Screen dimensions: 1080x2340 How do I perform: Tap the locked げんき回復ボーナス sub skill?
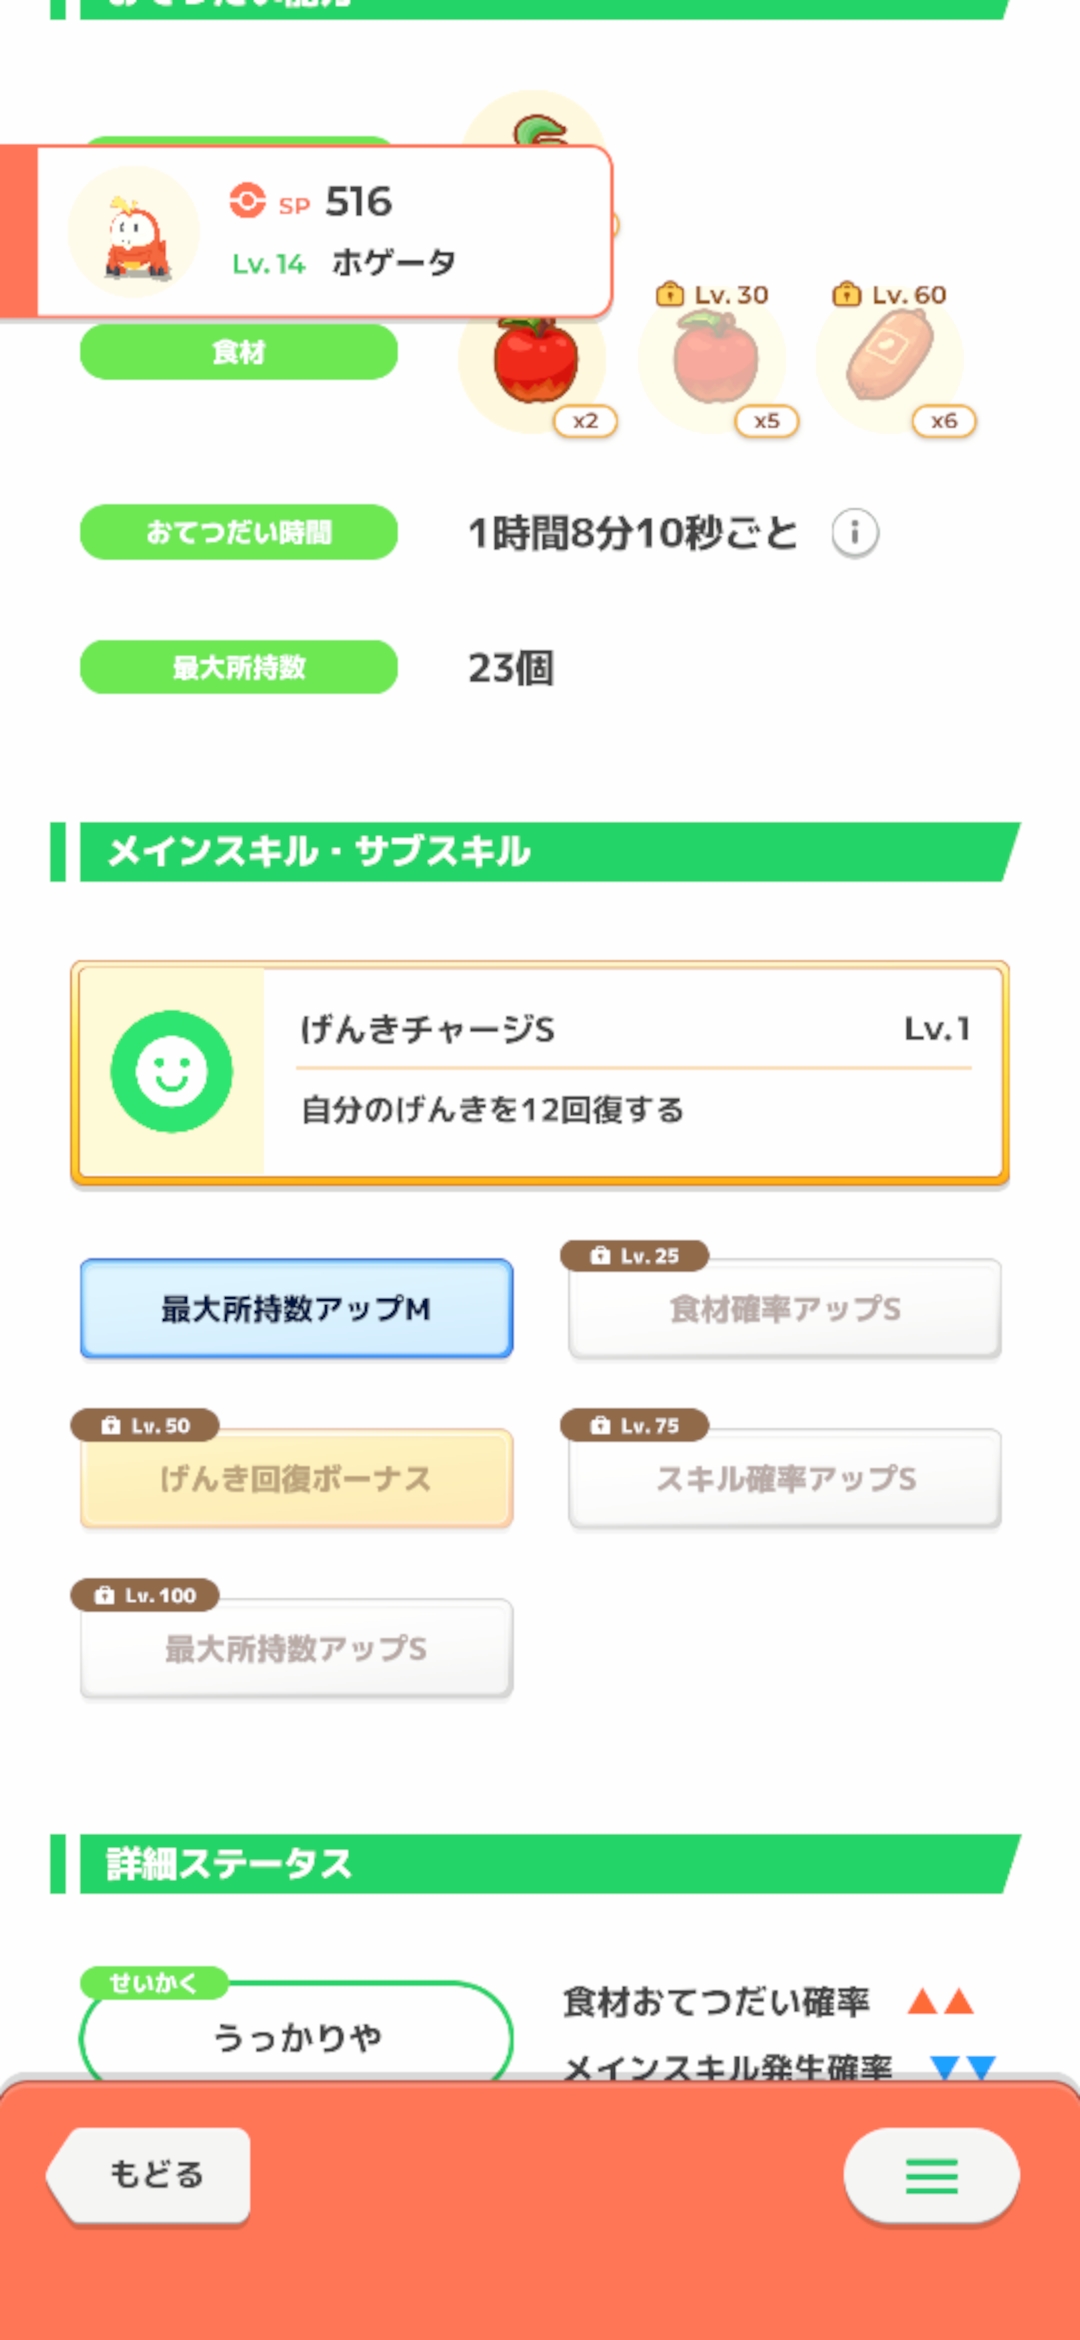tap(297, 1478)
